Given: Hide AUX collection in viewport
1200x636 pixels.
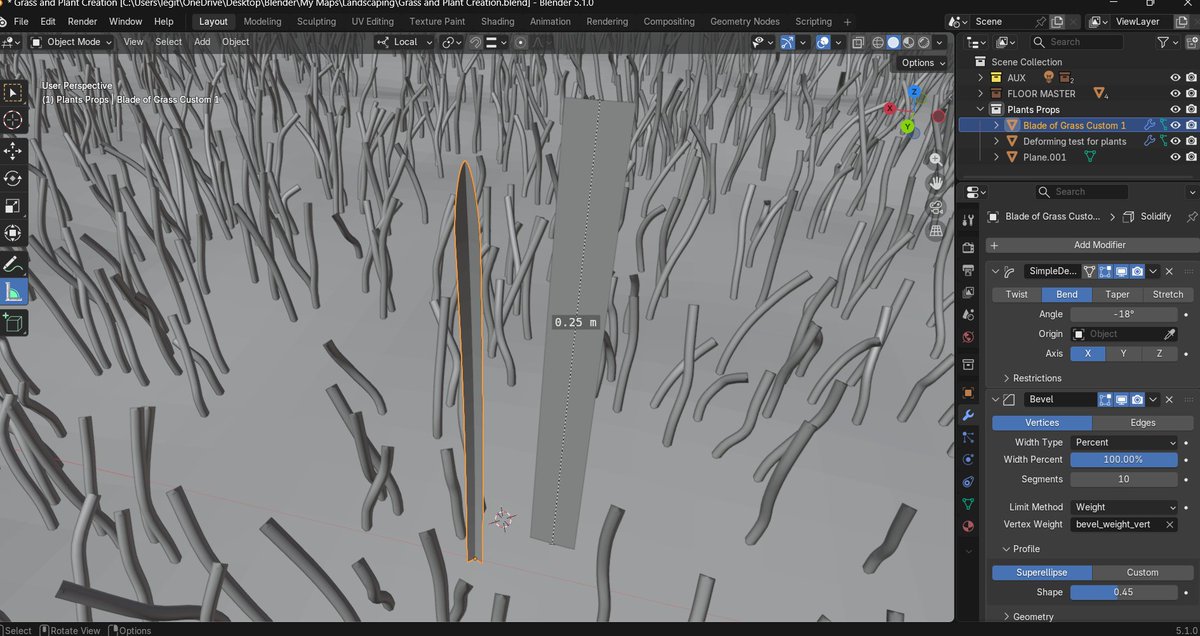Looking at the screenshot, I should coord(1175,78).
